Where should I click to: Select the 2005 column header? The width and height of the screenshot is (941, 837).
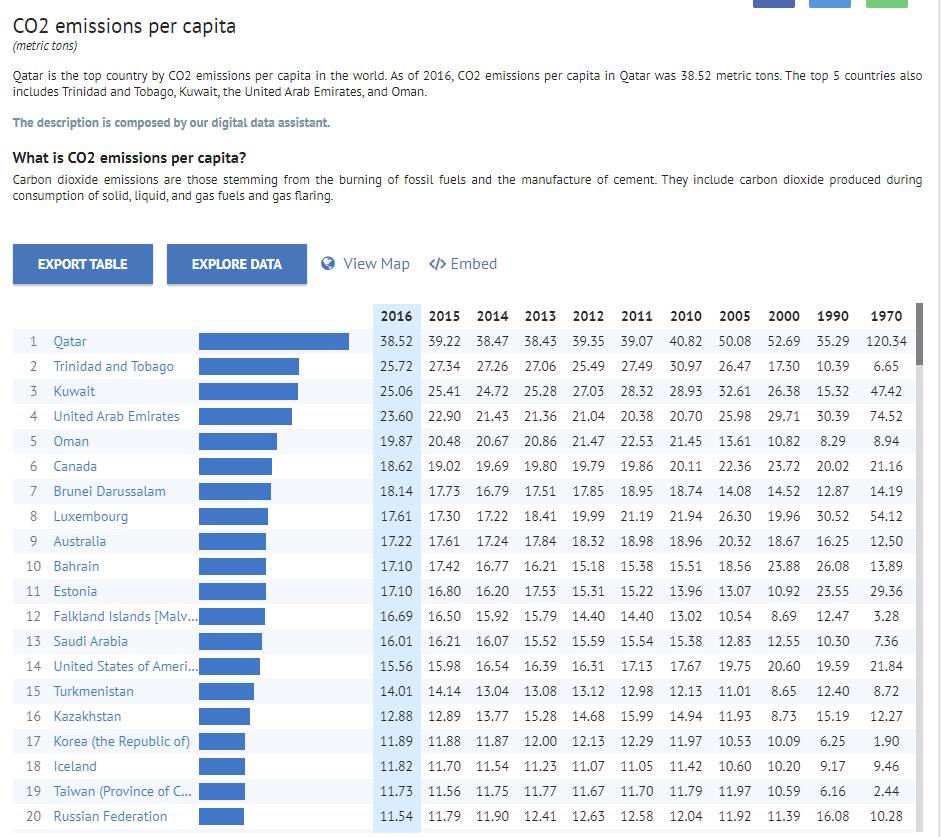[x=735, y=316]
